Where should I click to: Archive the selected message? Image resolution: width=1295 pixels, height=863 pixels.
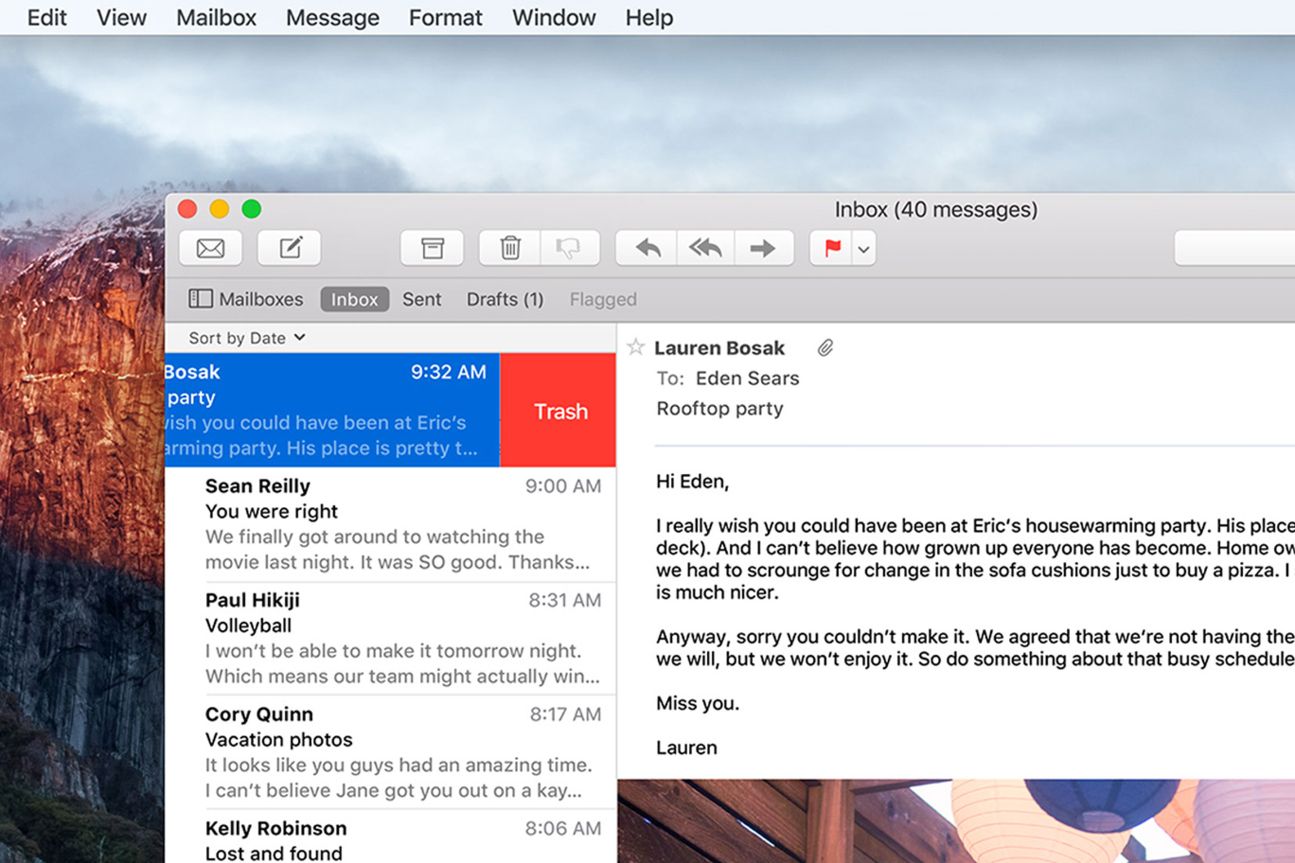(x=432, y=248)
